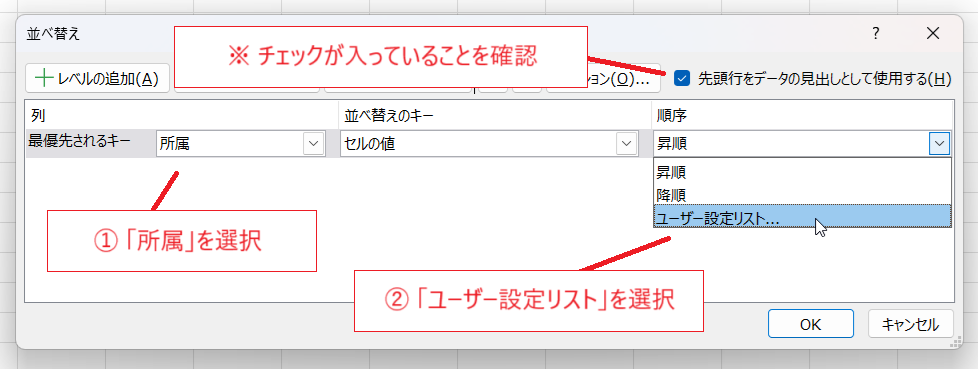
Task: Toggle 先頭行をデータの見出しとして使用する checkbox
Action: tap(683, 79)
